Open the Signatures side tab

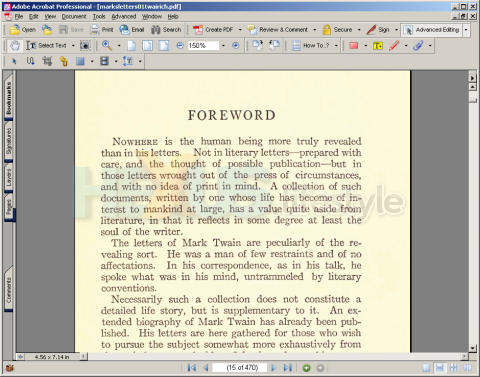pyautogui.click(x=9, y=141)
